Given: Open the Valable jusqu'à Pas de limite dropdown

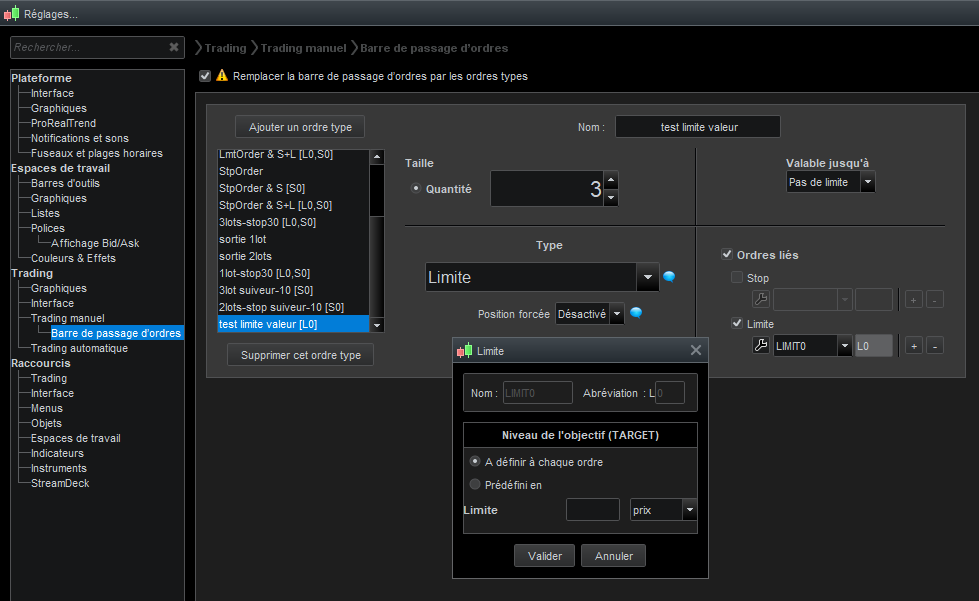Looking at the screenshot, I should (x=867, y=182).
